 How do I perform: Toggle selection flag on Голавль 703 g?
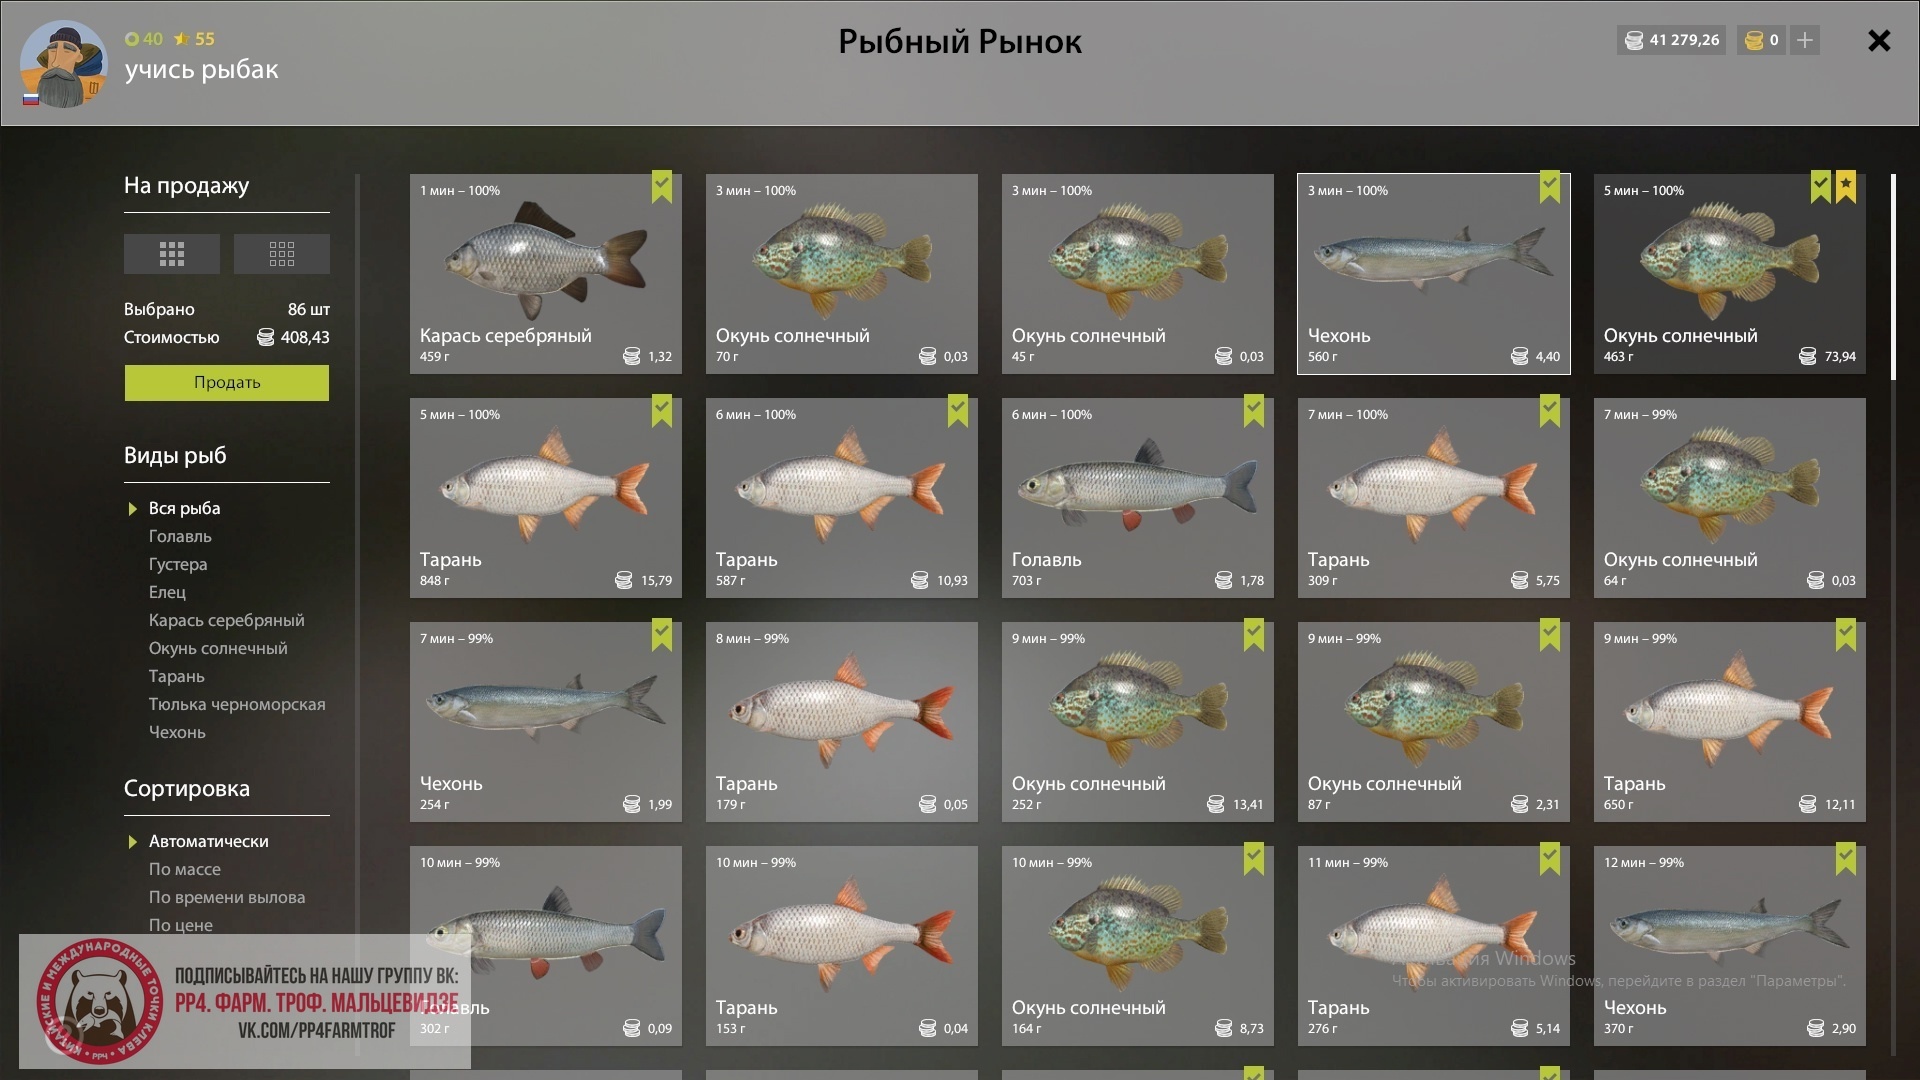1254,411
